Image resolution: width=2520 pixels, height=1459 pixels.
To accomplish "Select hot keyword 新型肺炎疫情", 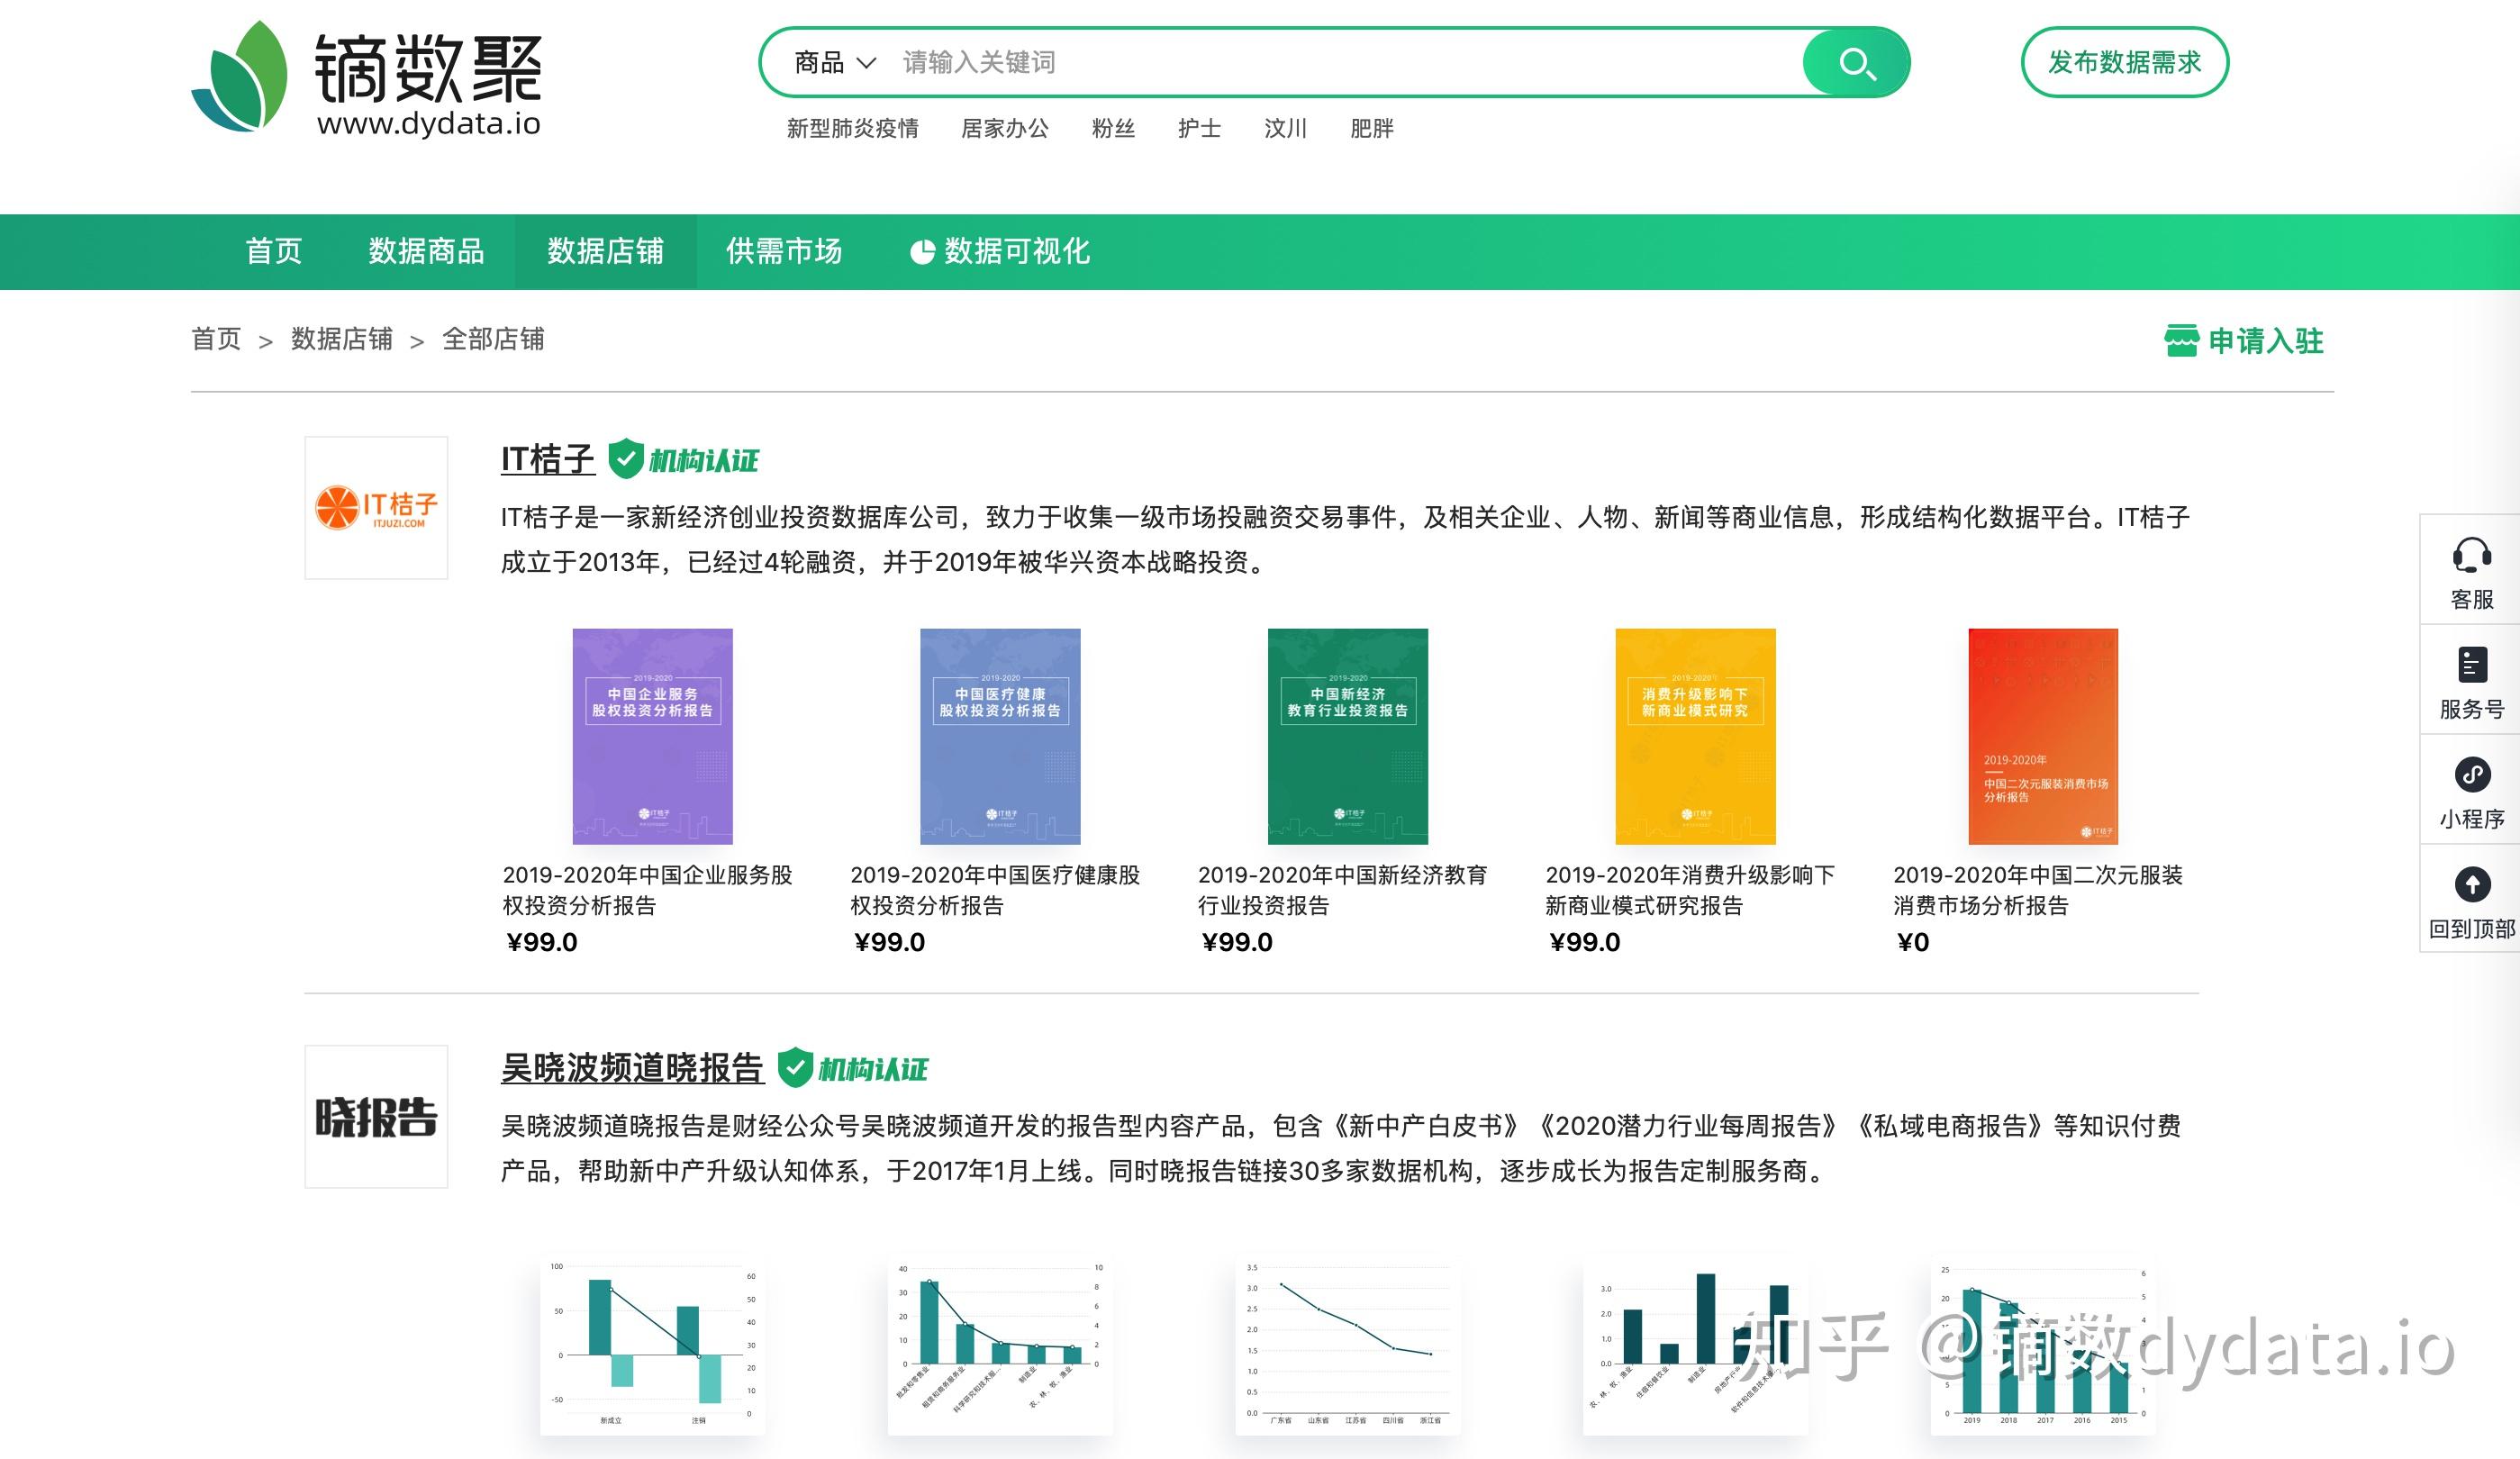I will (853, 129).
